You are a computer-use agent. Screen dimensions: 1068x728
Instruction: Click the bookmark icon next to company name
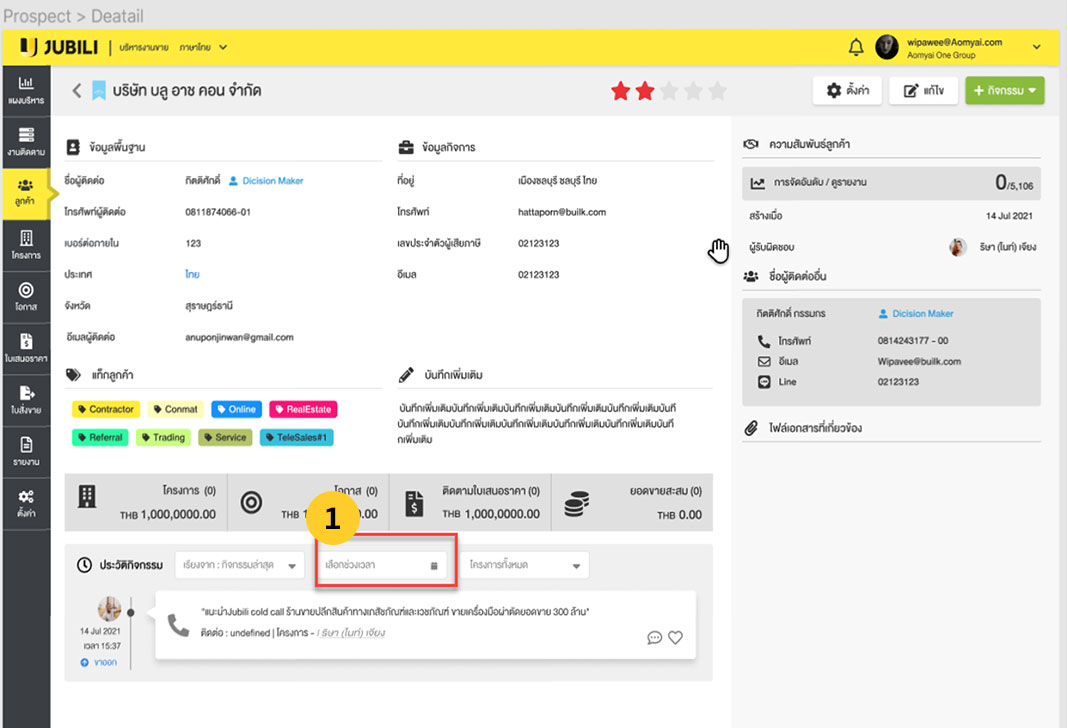click(98, 91)
